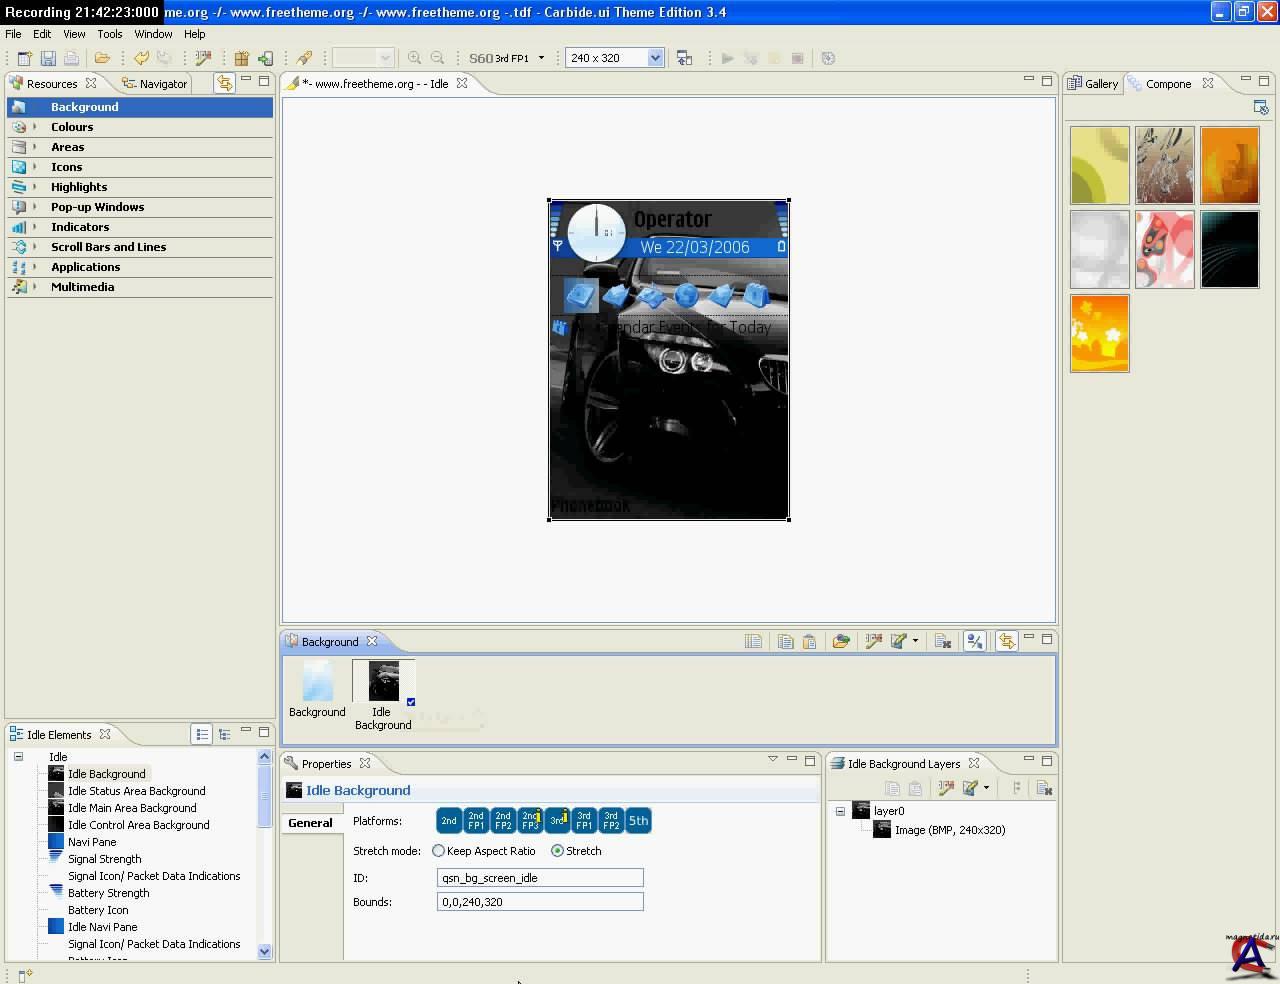
Task: Collapse the layer0 tree node
Action: pos(840,811)
